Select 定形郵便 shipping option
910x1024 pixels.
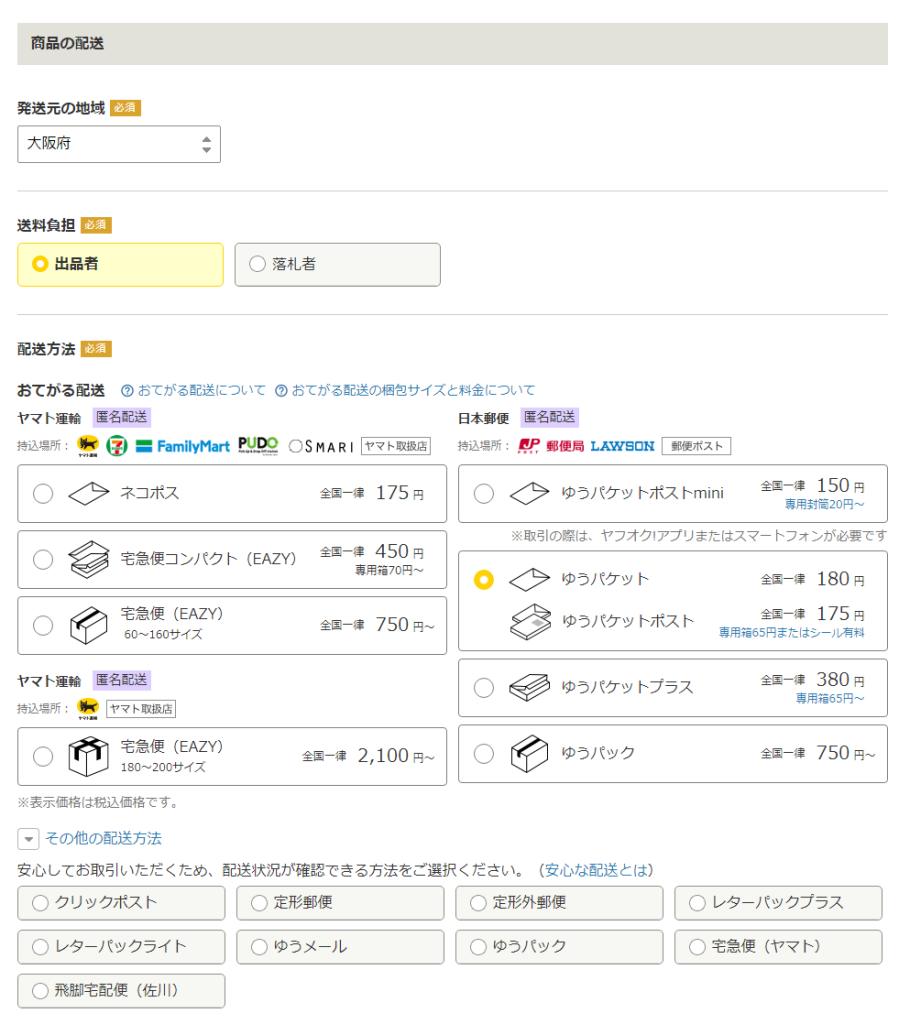pyautogui.click(x=340, y=903)
